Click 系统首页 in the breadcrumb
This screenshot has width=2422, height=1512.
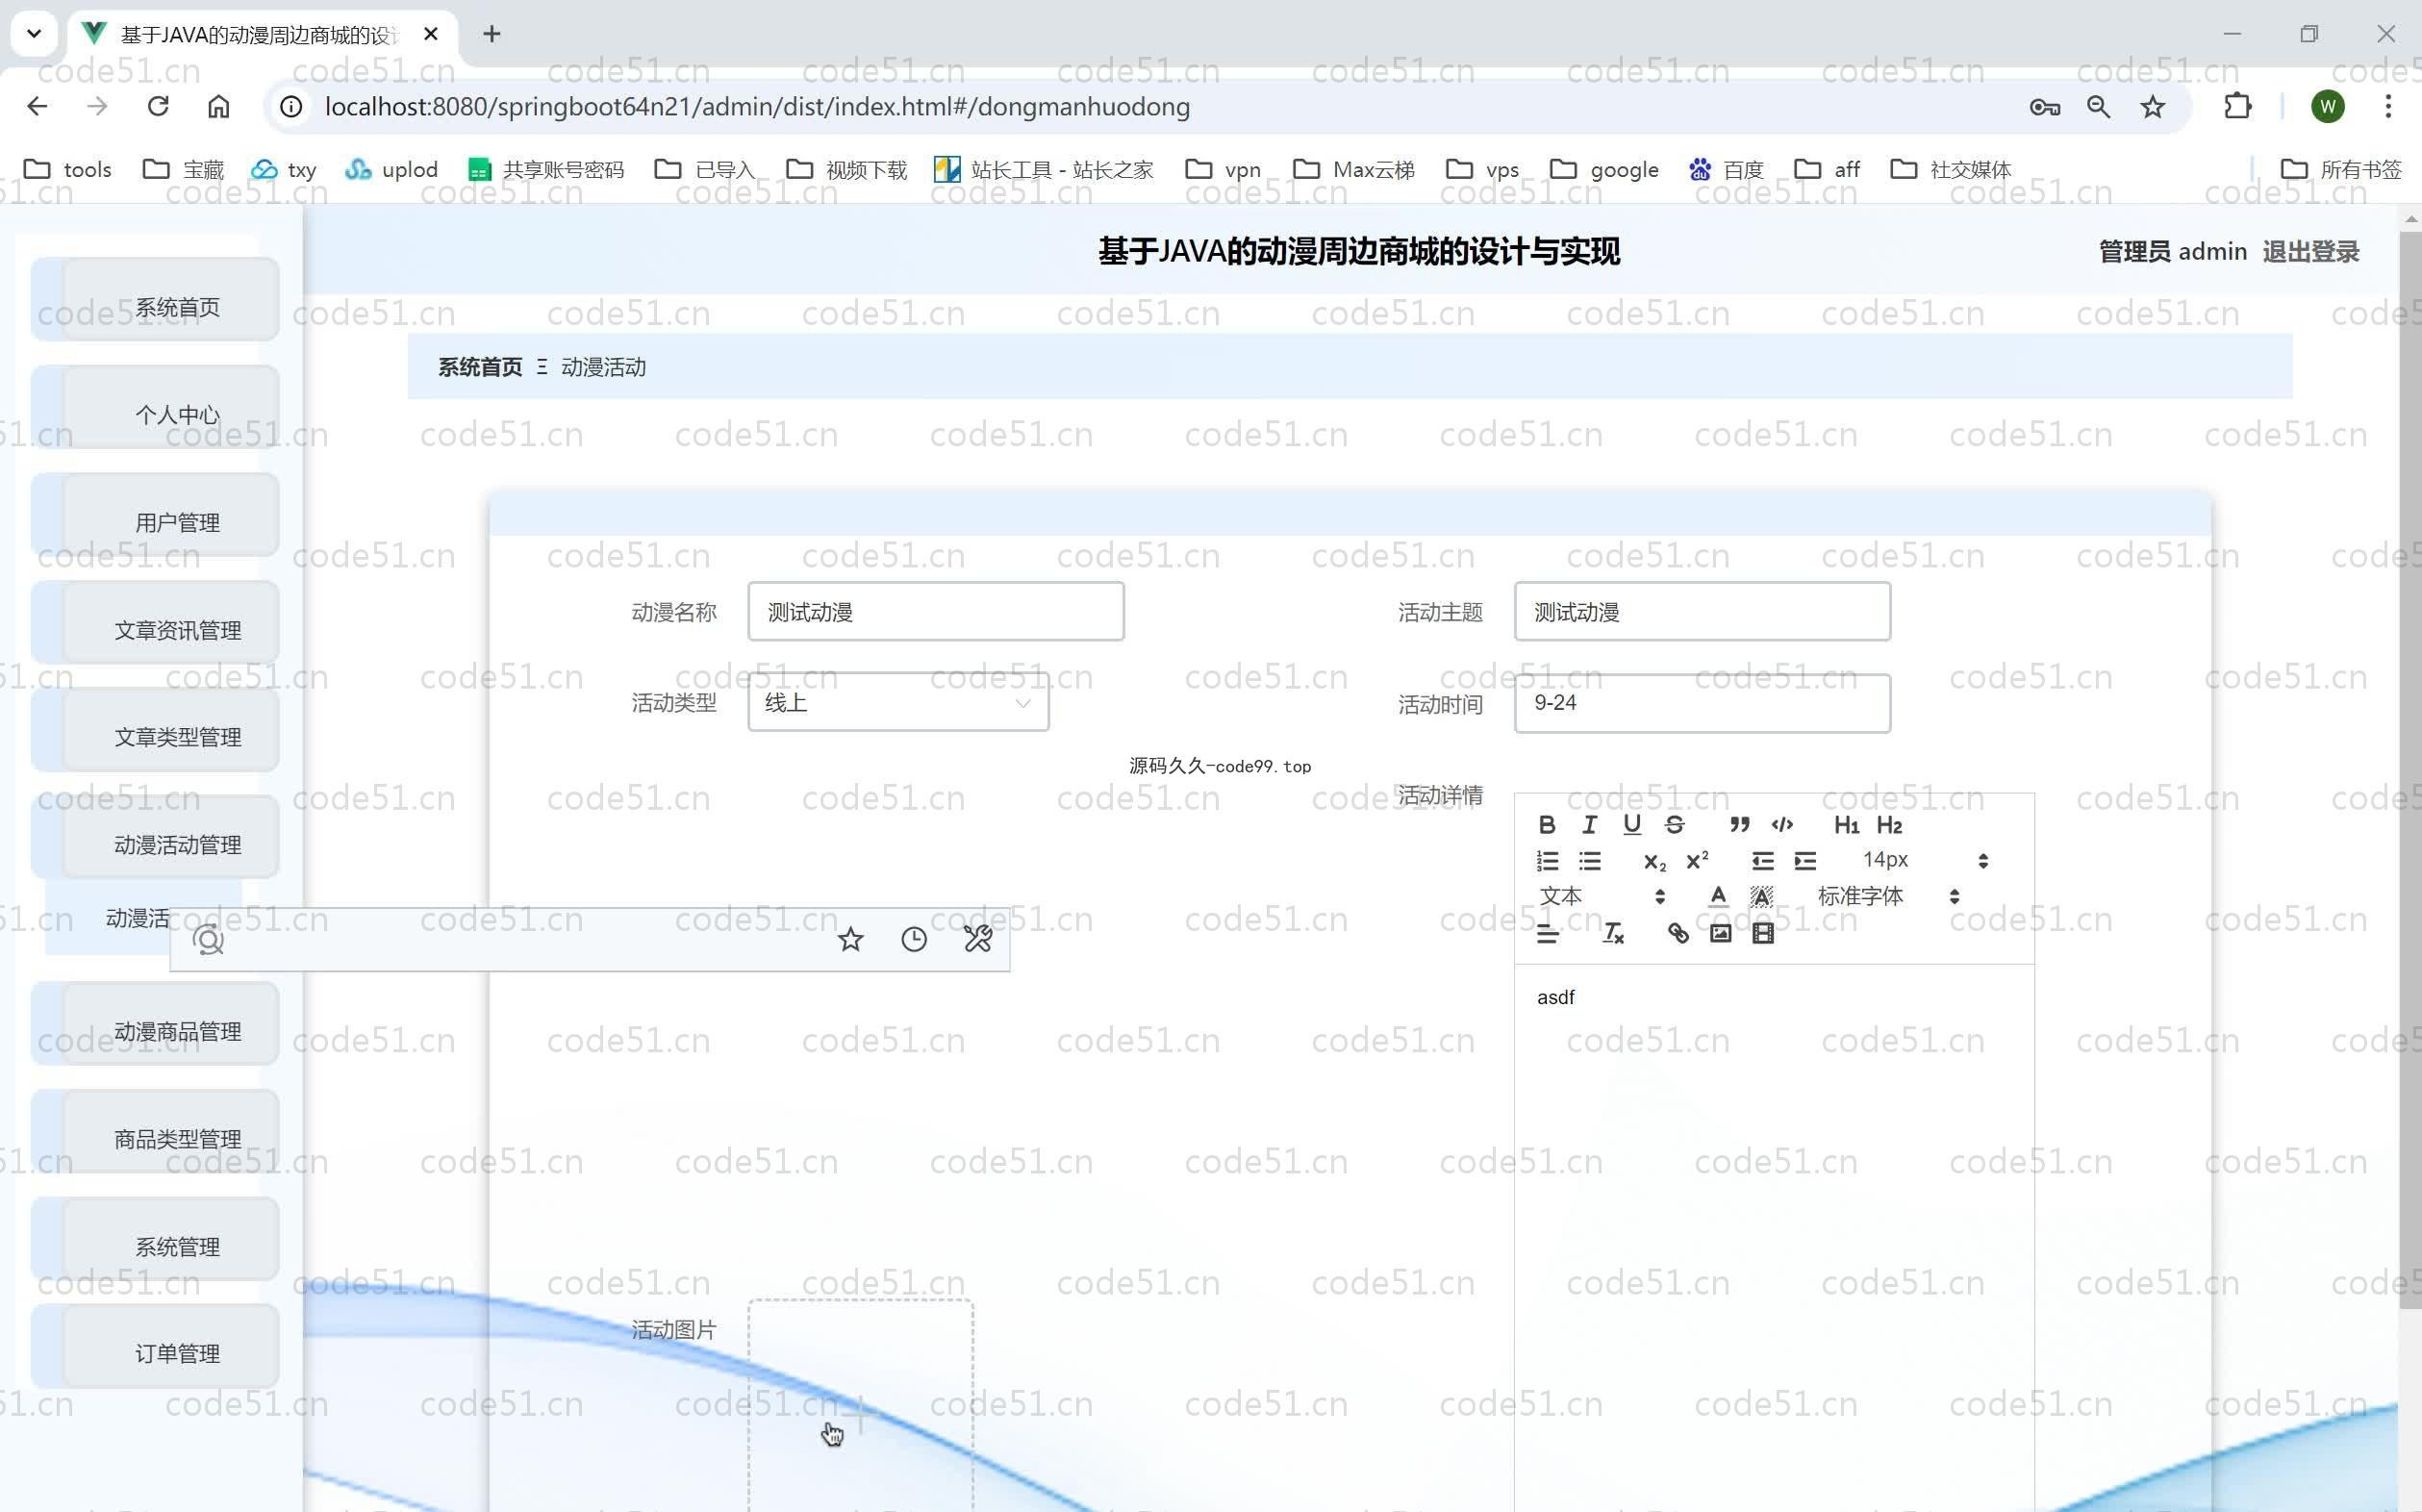480,367
